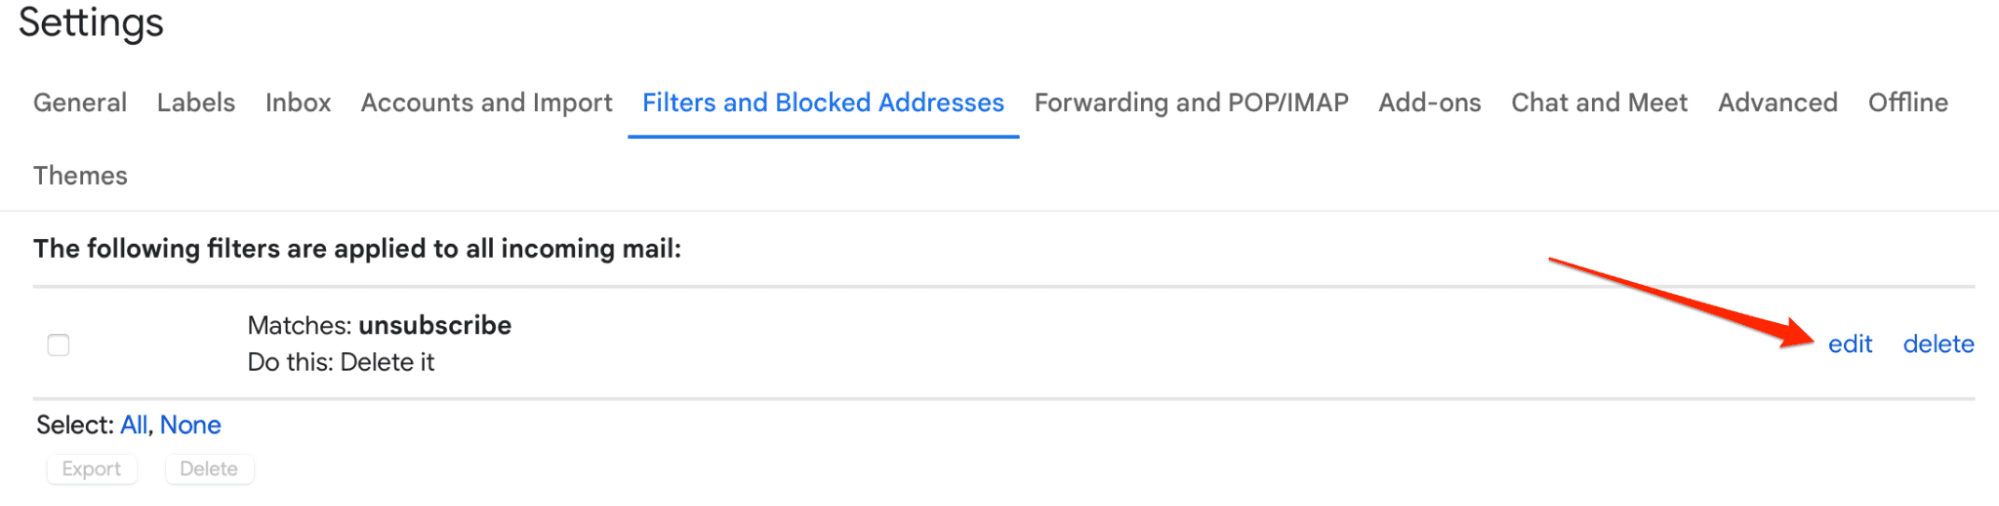This screenshot has width=1999, height=506.
Task: Select Filters and Blocked Addresses tab
Action: [823, 103]
